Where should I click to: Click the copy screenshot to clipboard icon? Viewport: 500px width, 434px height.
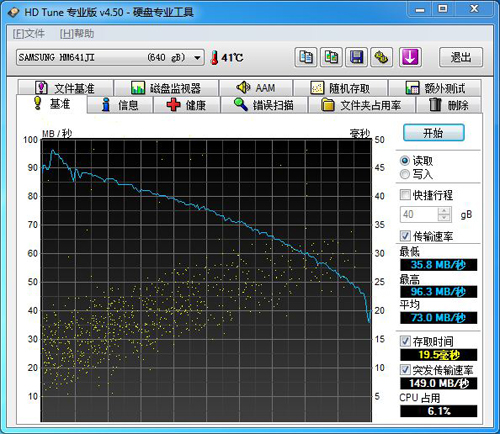[x=331, y=57]
